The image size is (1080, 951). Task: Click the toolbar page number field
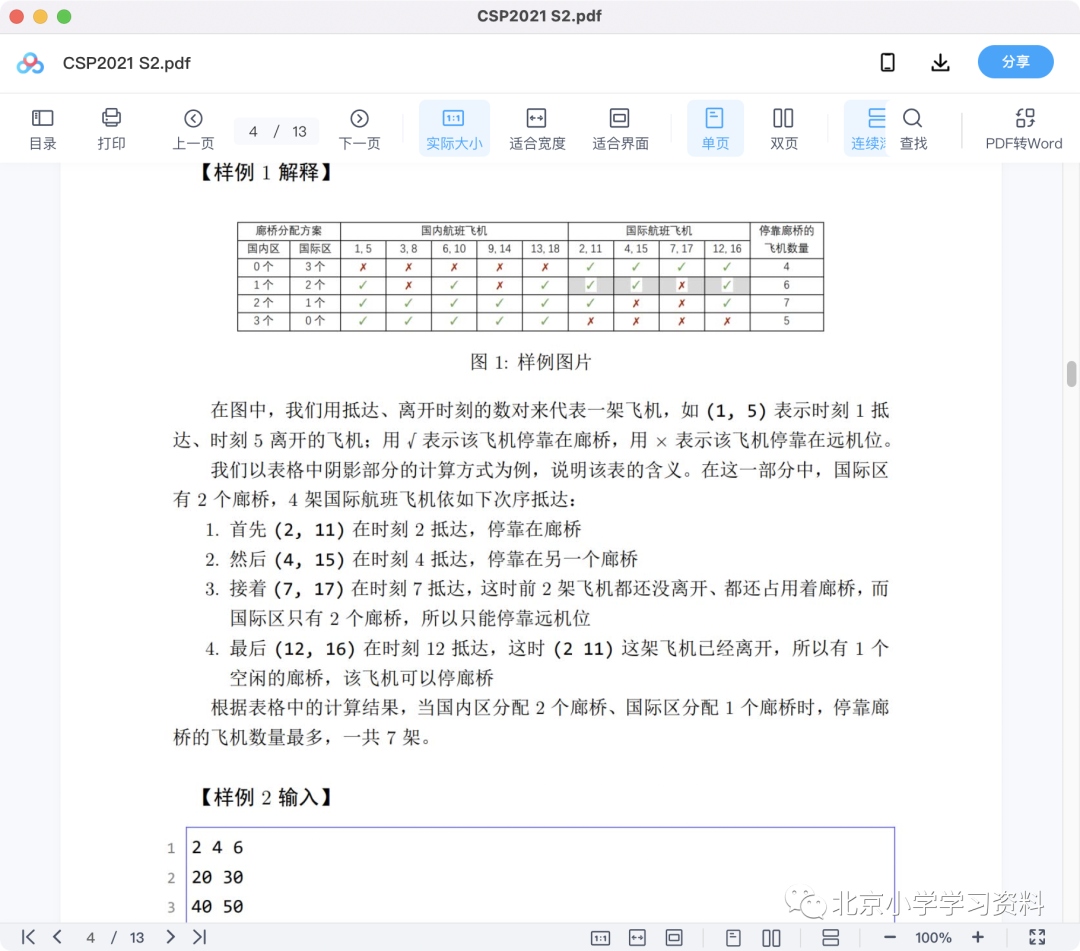pos(277,132)
